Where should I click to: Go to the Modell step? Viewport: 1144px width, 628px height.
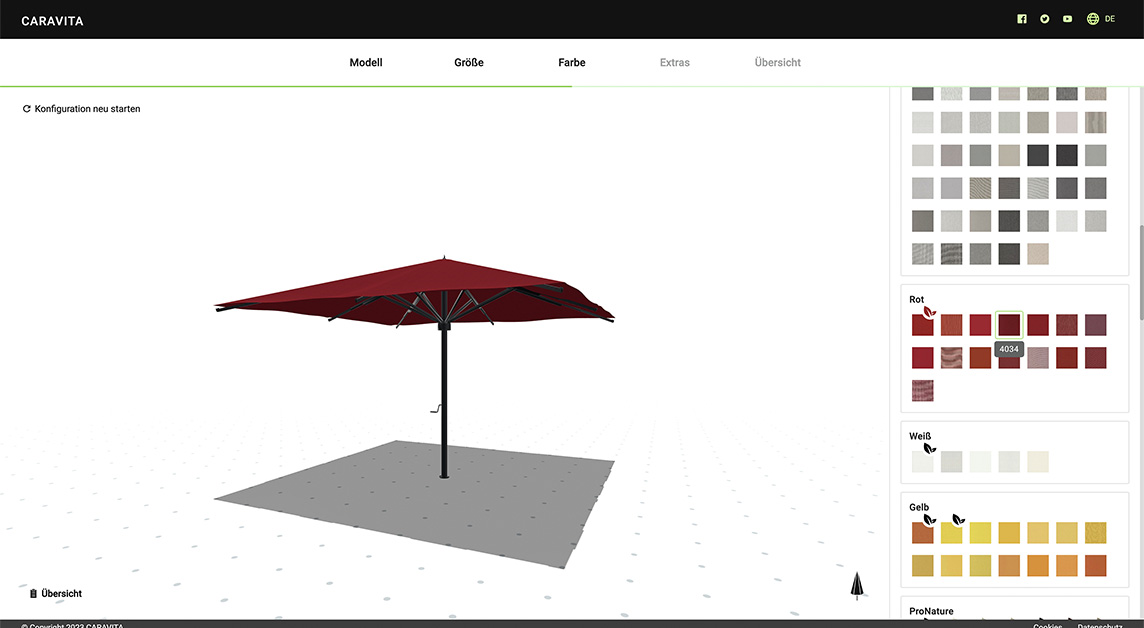(366, 63)
